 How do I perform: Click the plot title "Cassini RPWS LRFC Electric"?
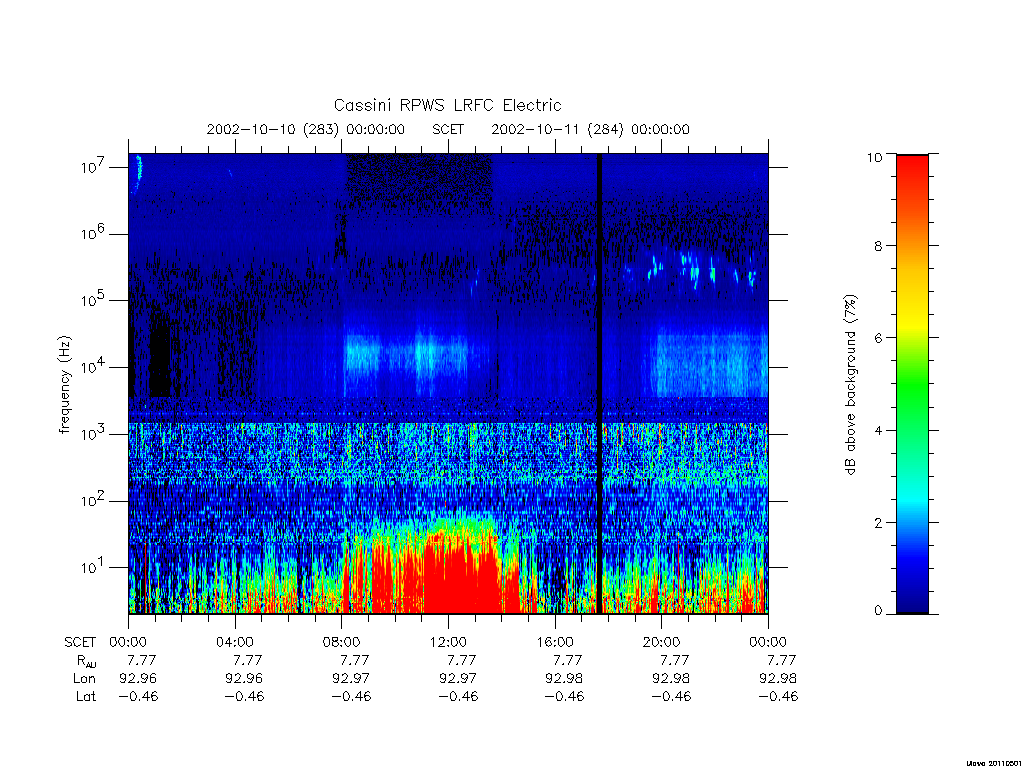click(x=447, y=105)
